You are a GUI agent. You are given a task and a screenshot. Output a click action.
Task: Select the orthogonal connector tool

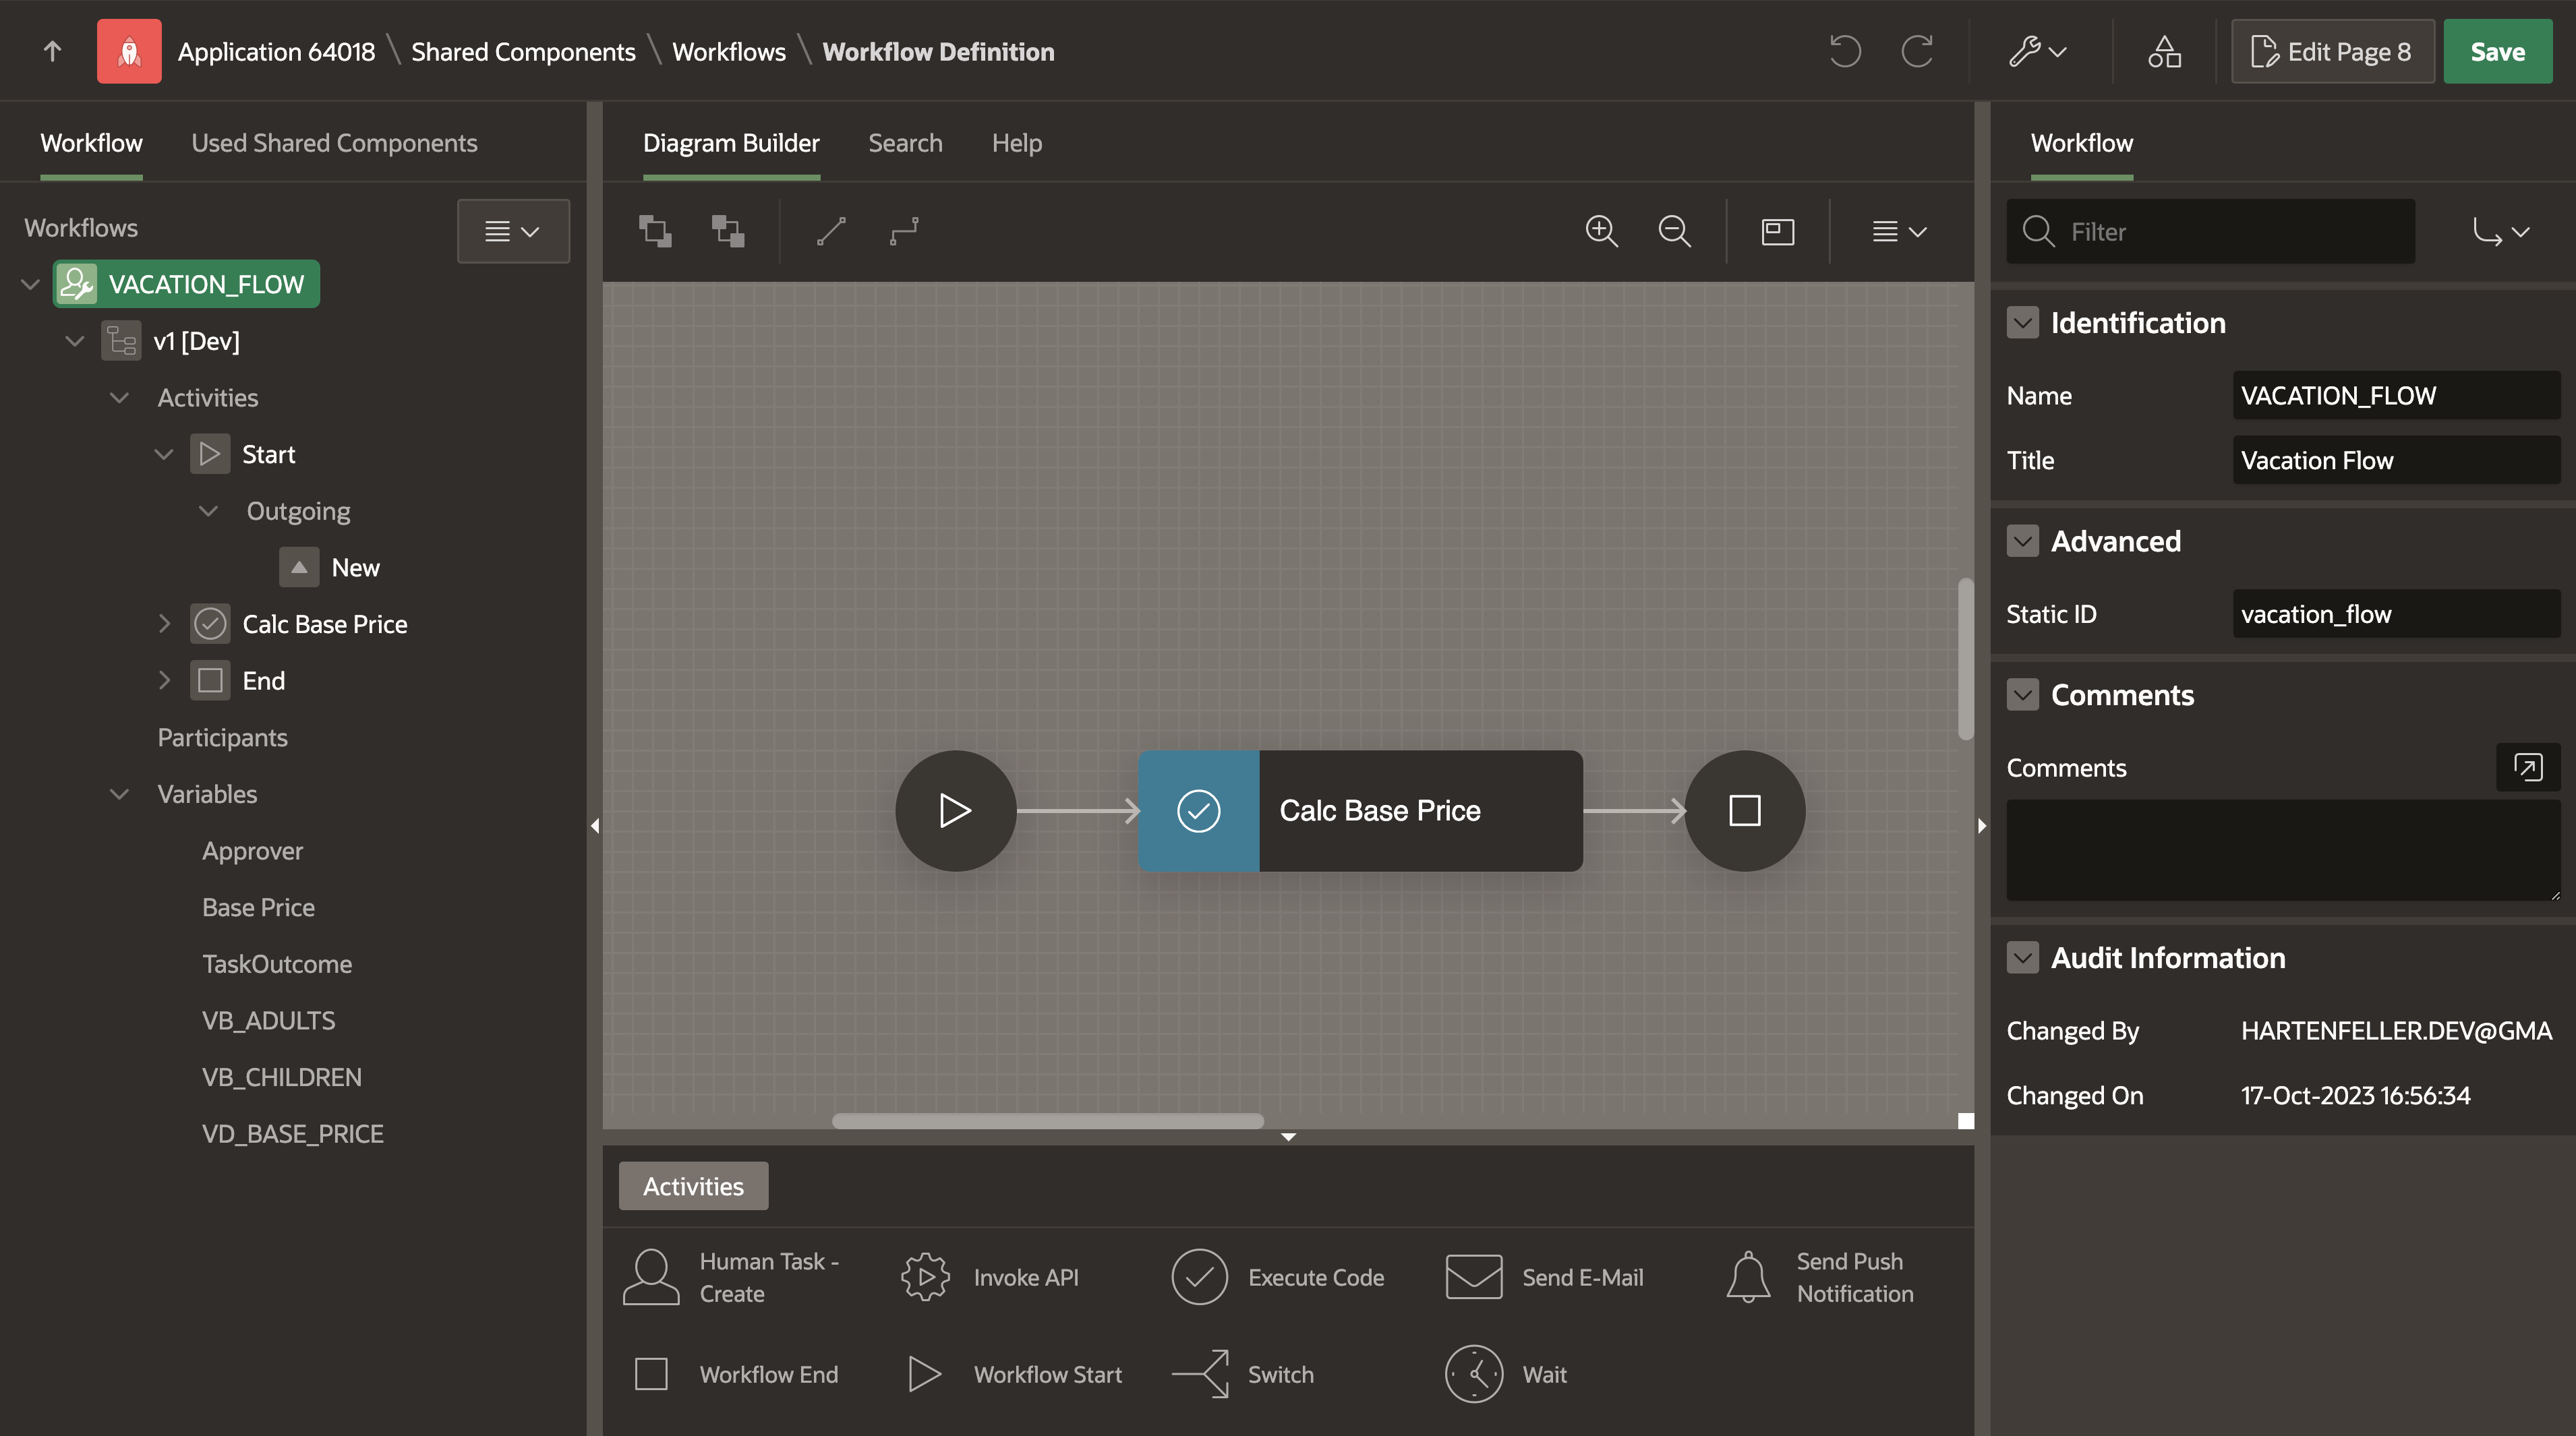coord(904,231)
